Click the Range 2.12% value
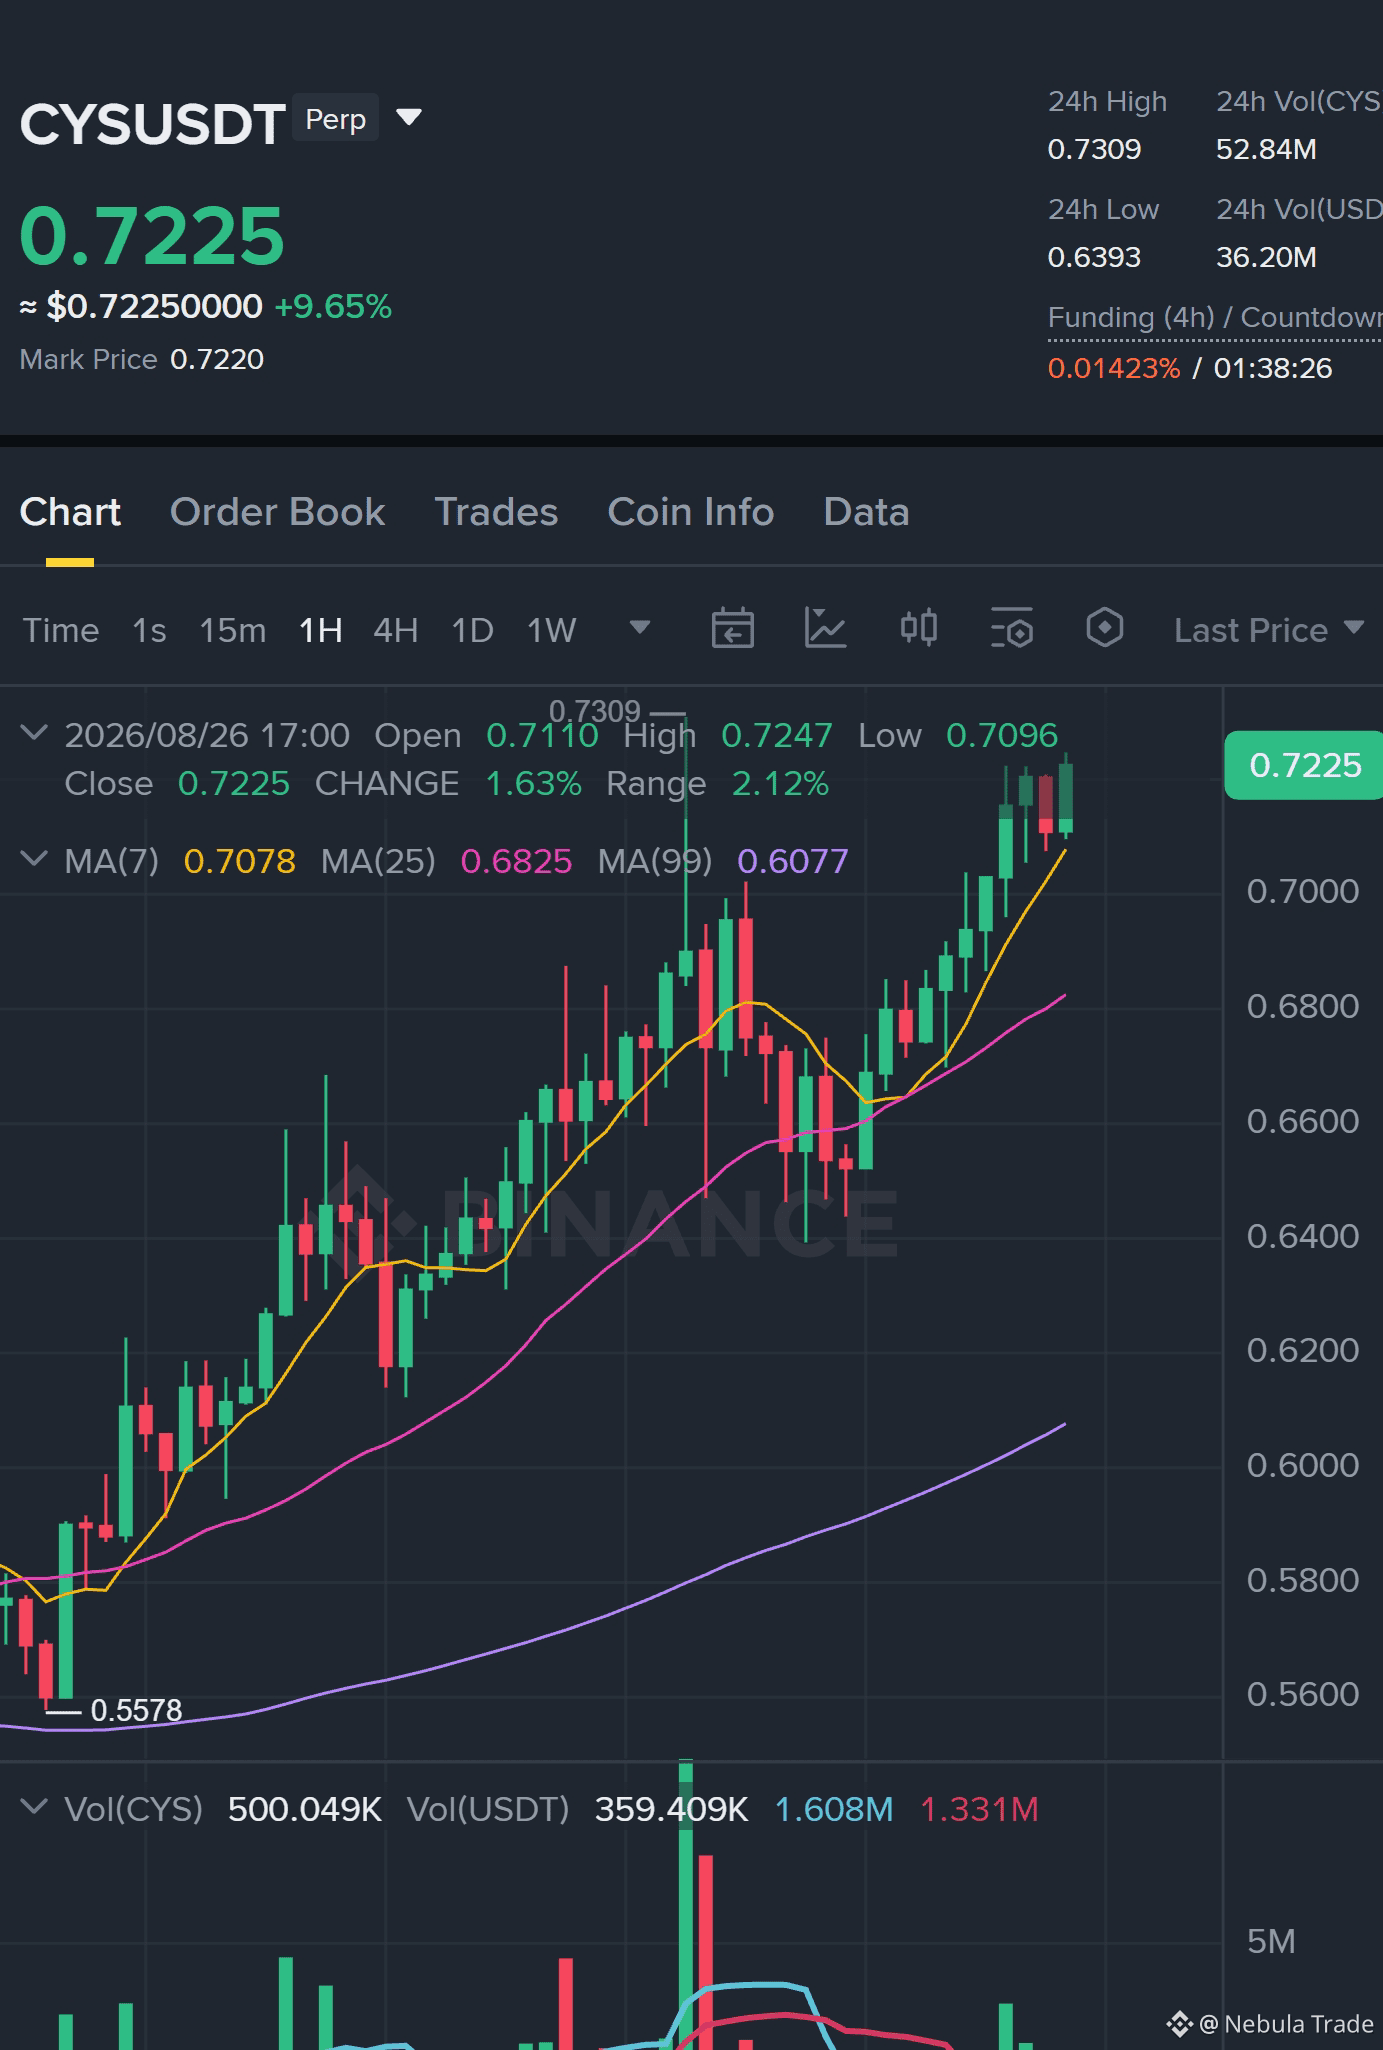1383x2050 pixels. coord(780,783)
